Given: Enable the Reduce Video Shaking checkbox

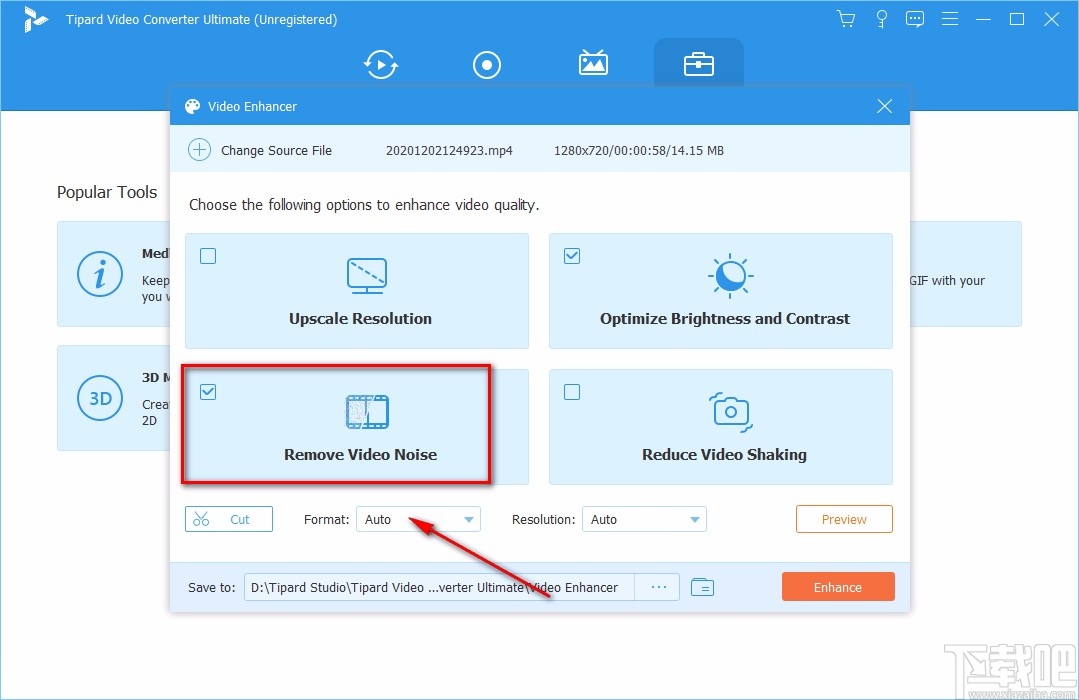Looking at the screenshot, I should pos(572,392).
